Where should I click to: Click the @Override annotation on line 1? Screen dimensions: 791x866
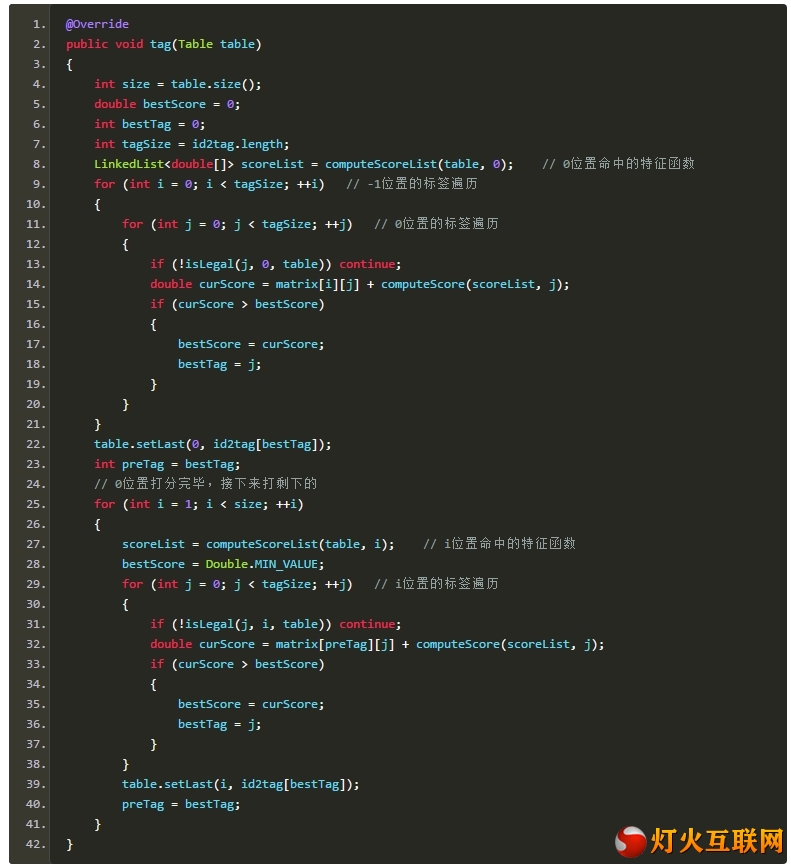97,24
